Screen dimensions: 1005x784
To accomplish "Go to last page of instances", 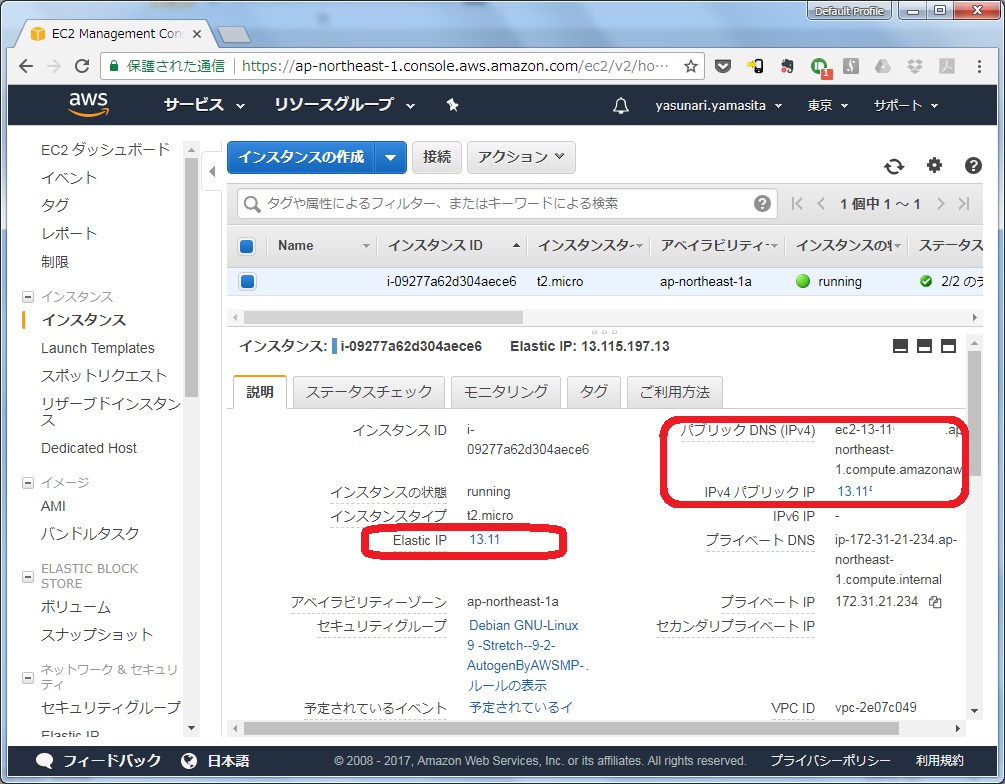I will (x=964, y=204).
